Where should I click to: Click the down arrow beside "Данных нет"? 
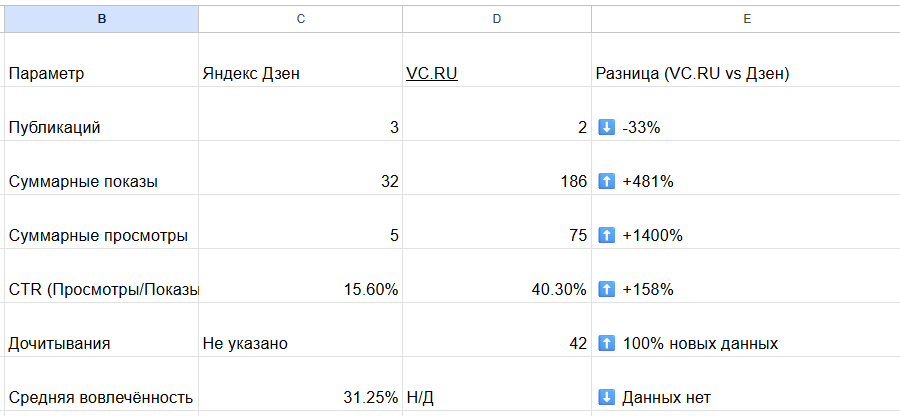pyautogui.click(x=605, y=397)
